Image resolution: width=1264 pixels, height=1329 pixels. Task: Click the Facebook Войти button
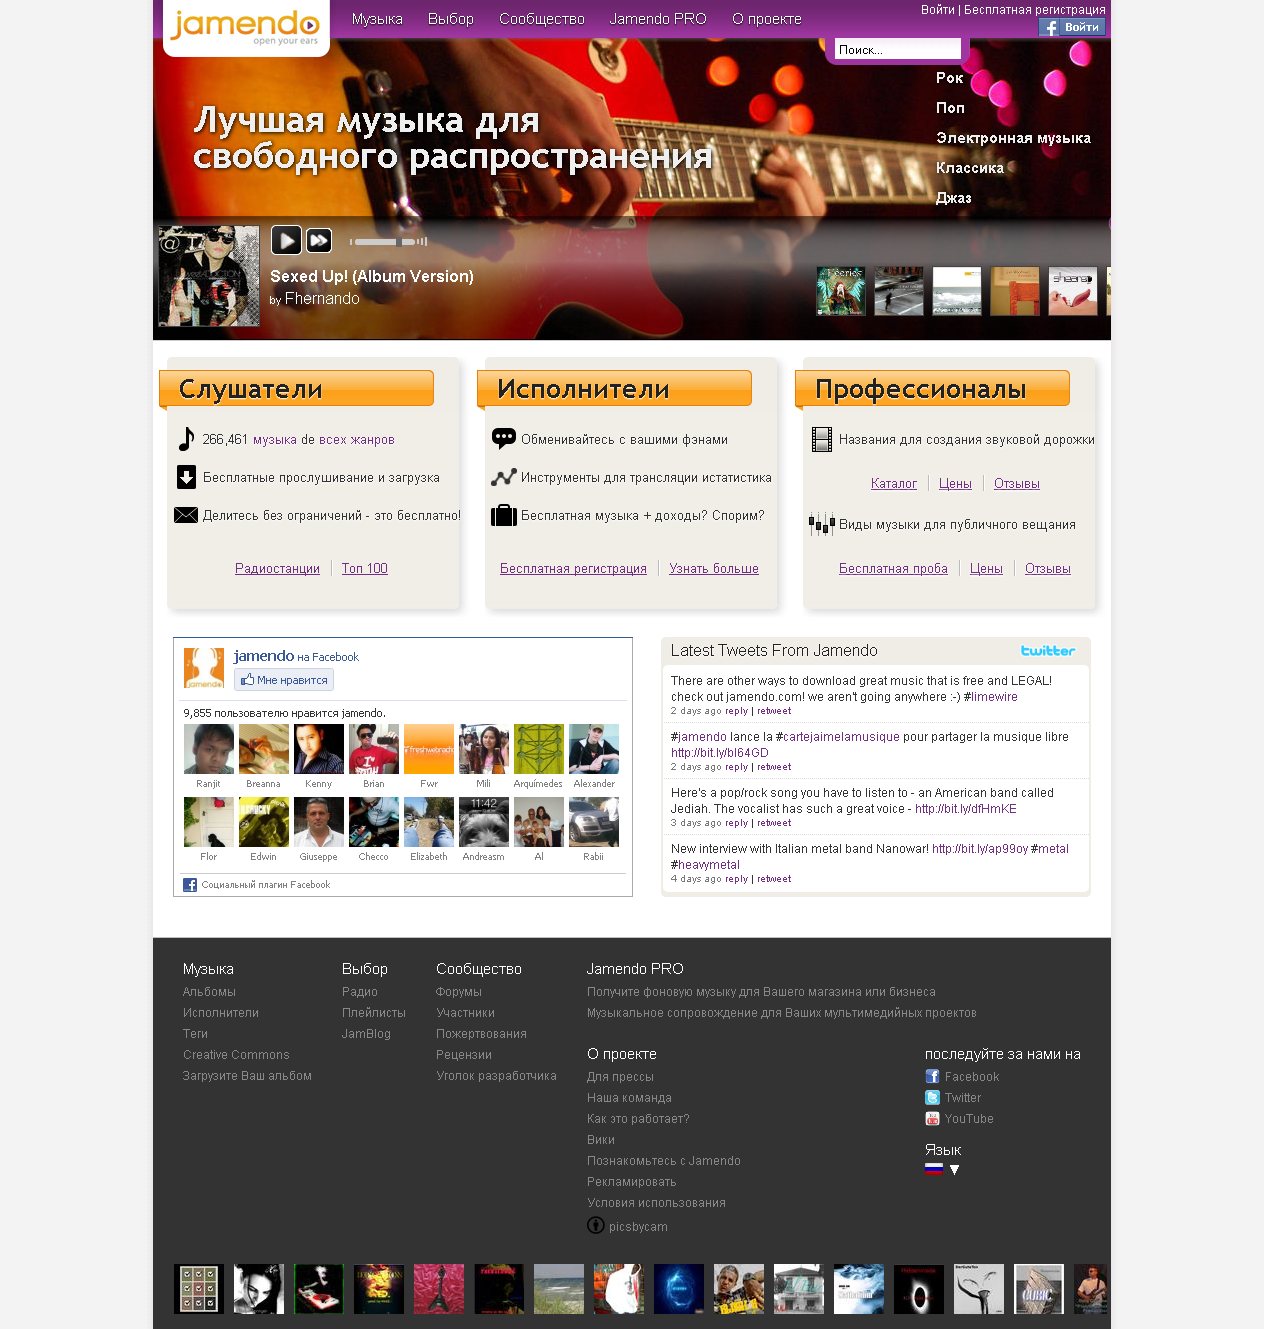pos(1071,27)
